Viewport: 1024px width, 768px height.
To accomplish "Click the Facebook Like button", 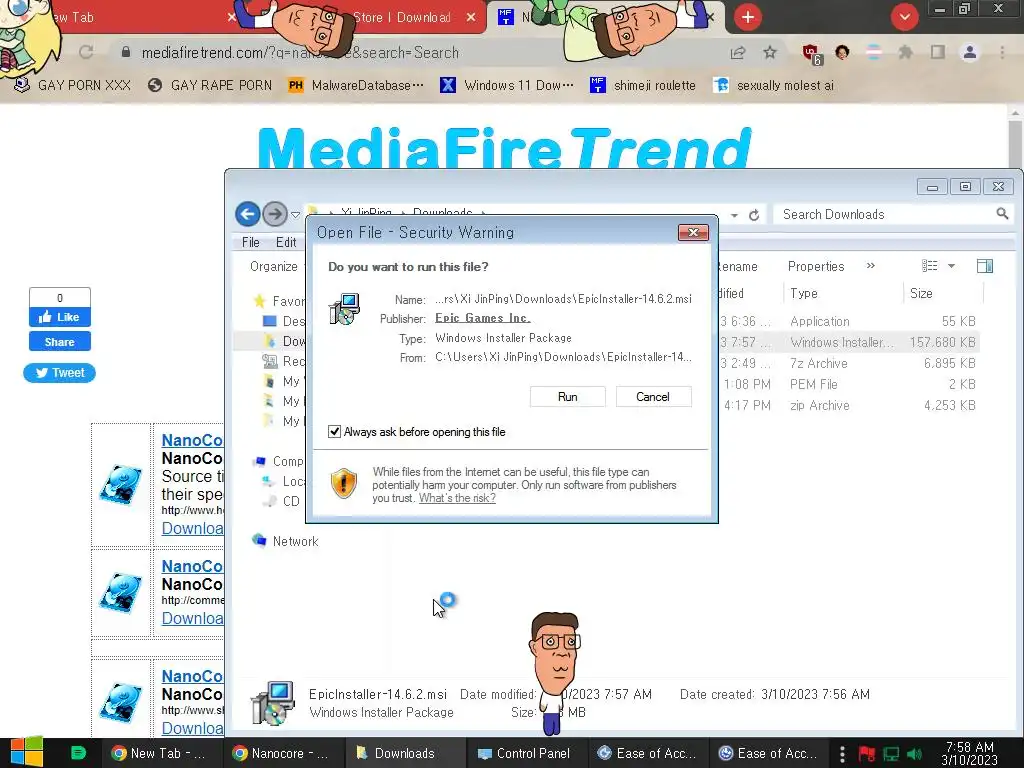I will click(x=59, y=317).
